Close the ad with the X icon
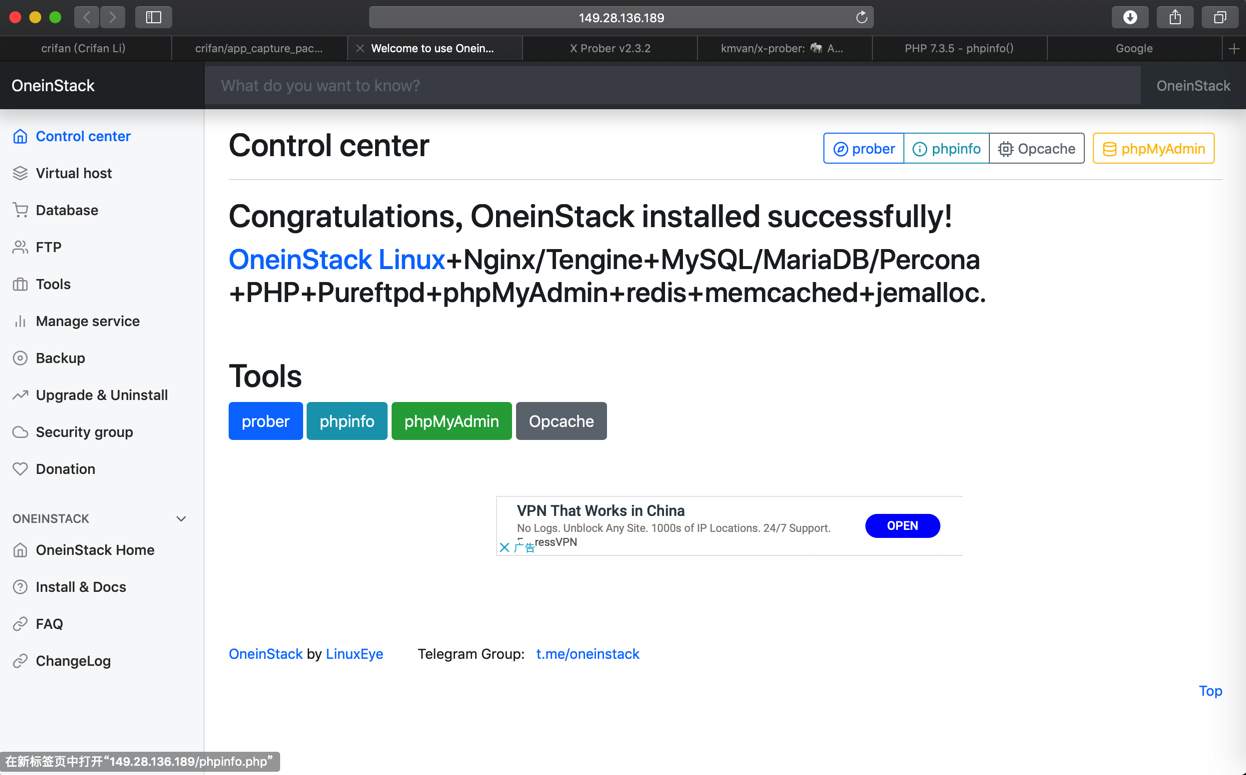The width and height of the screenshot is (1246, 775). point(504,547)
